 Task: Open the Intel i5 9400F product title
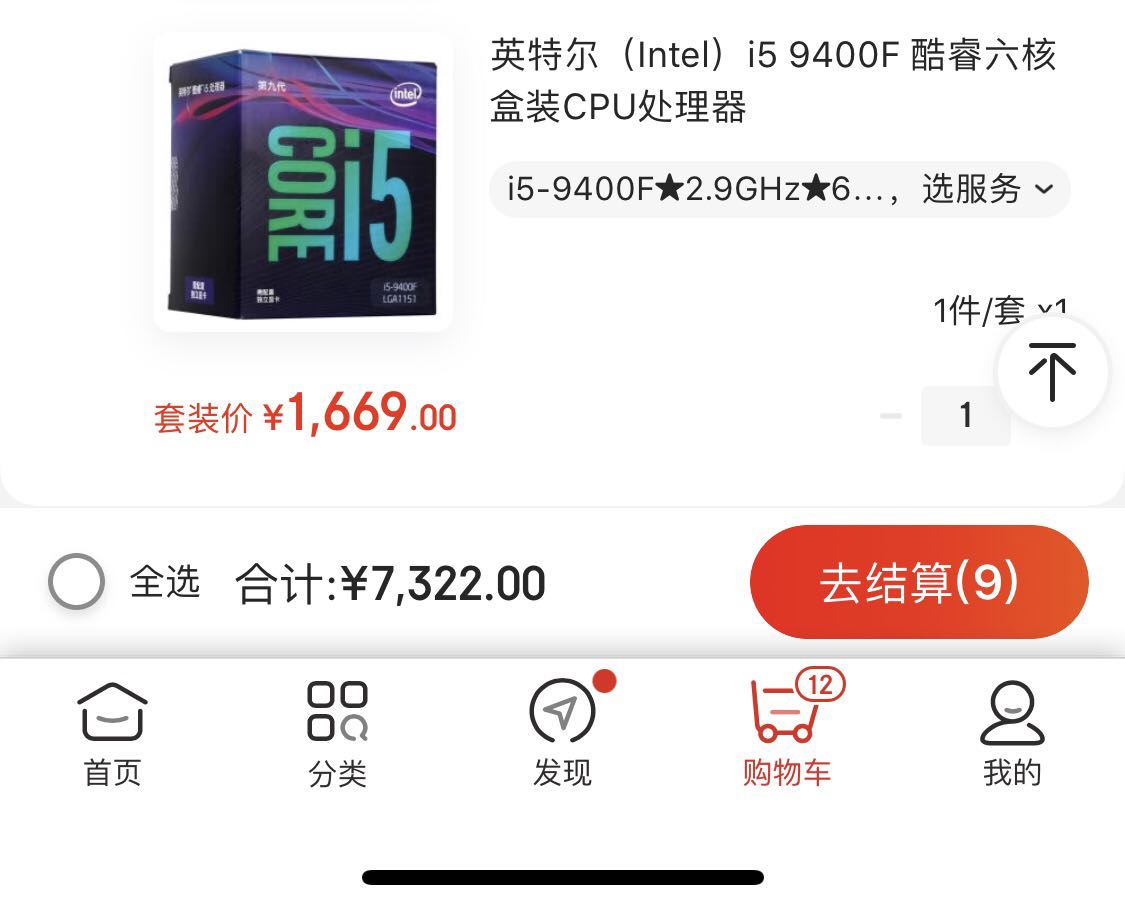[773, 80]
